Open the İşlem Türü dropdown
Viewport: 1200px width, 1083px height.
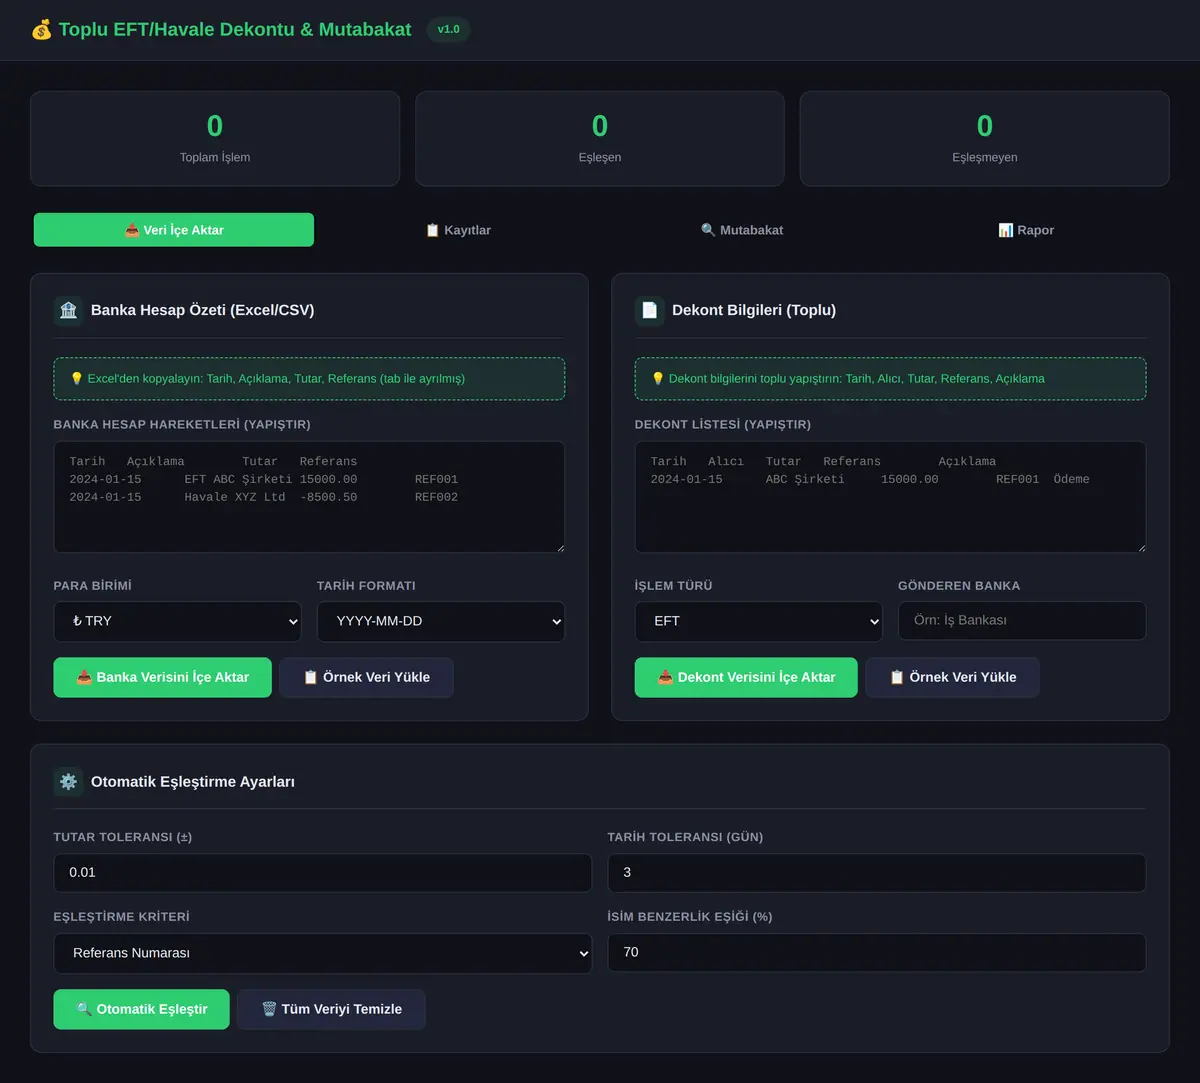[x=759, y=621]
